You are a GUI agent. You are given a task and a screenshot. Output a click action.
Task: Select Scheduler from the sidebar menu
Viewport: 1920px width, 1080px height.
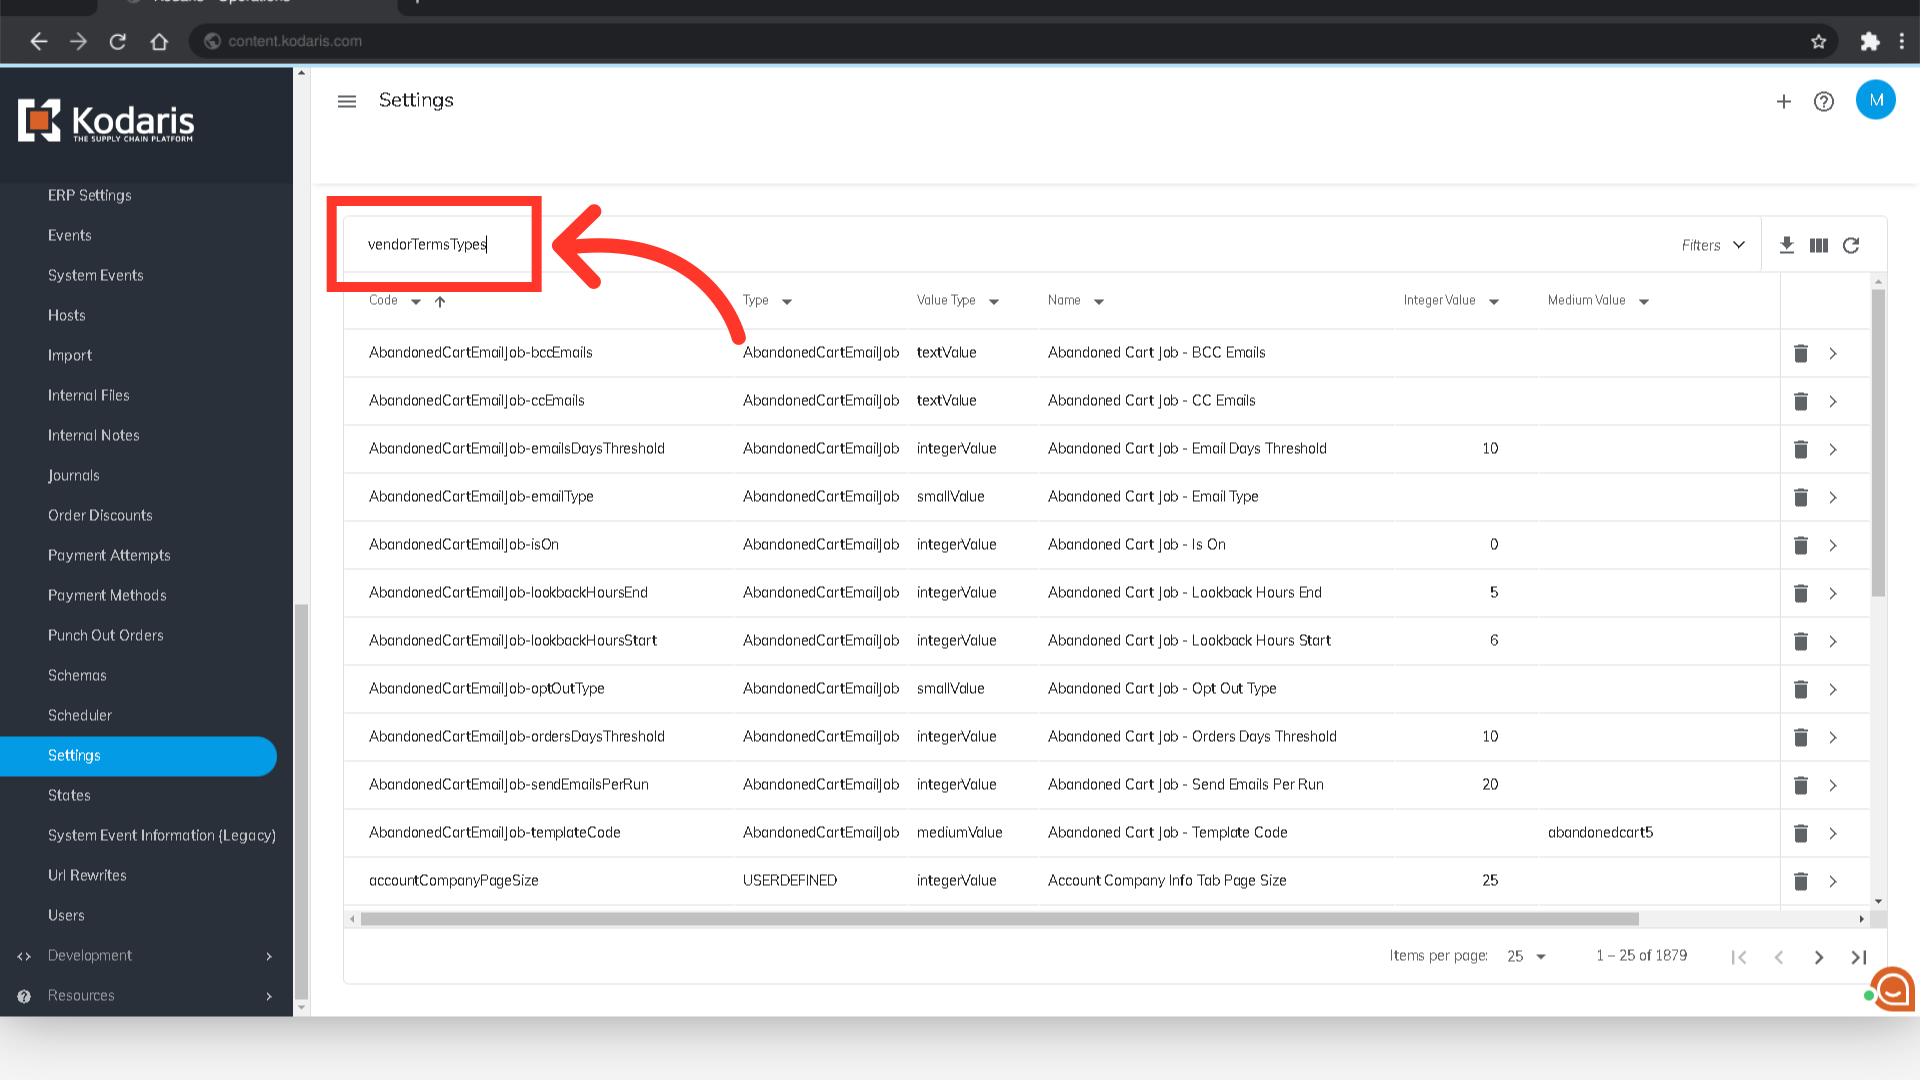tap(80, 715)
